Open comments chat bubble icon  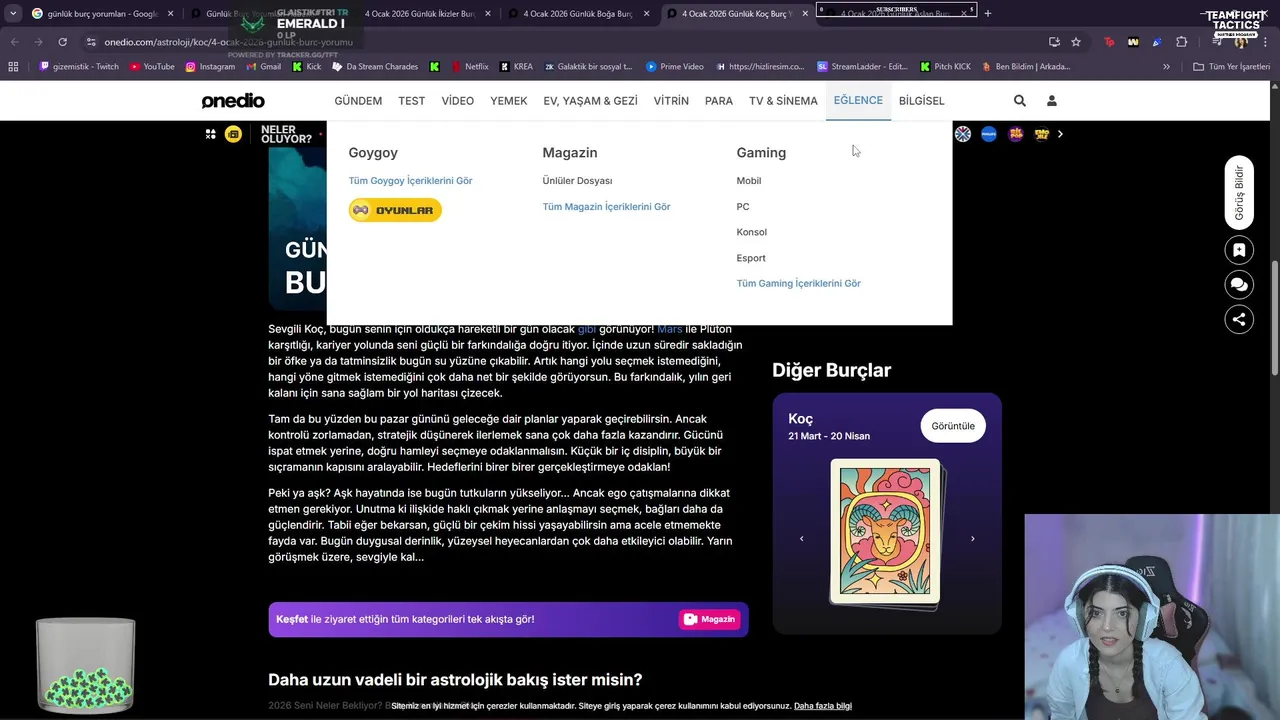pyautogui.click(x=1239, y=285)
